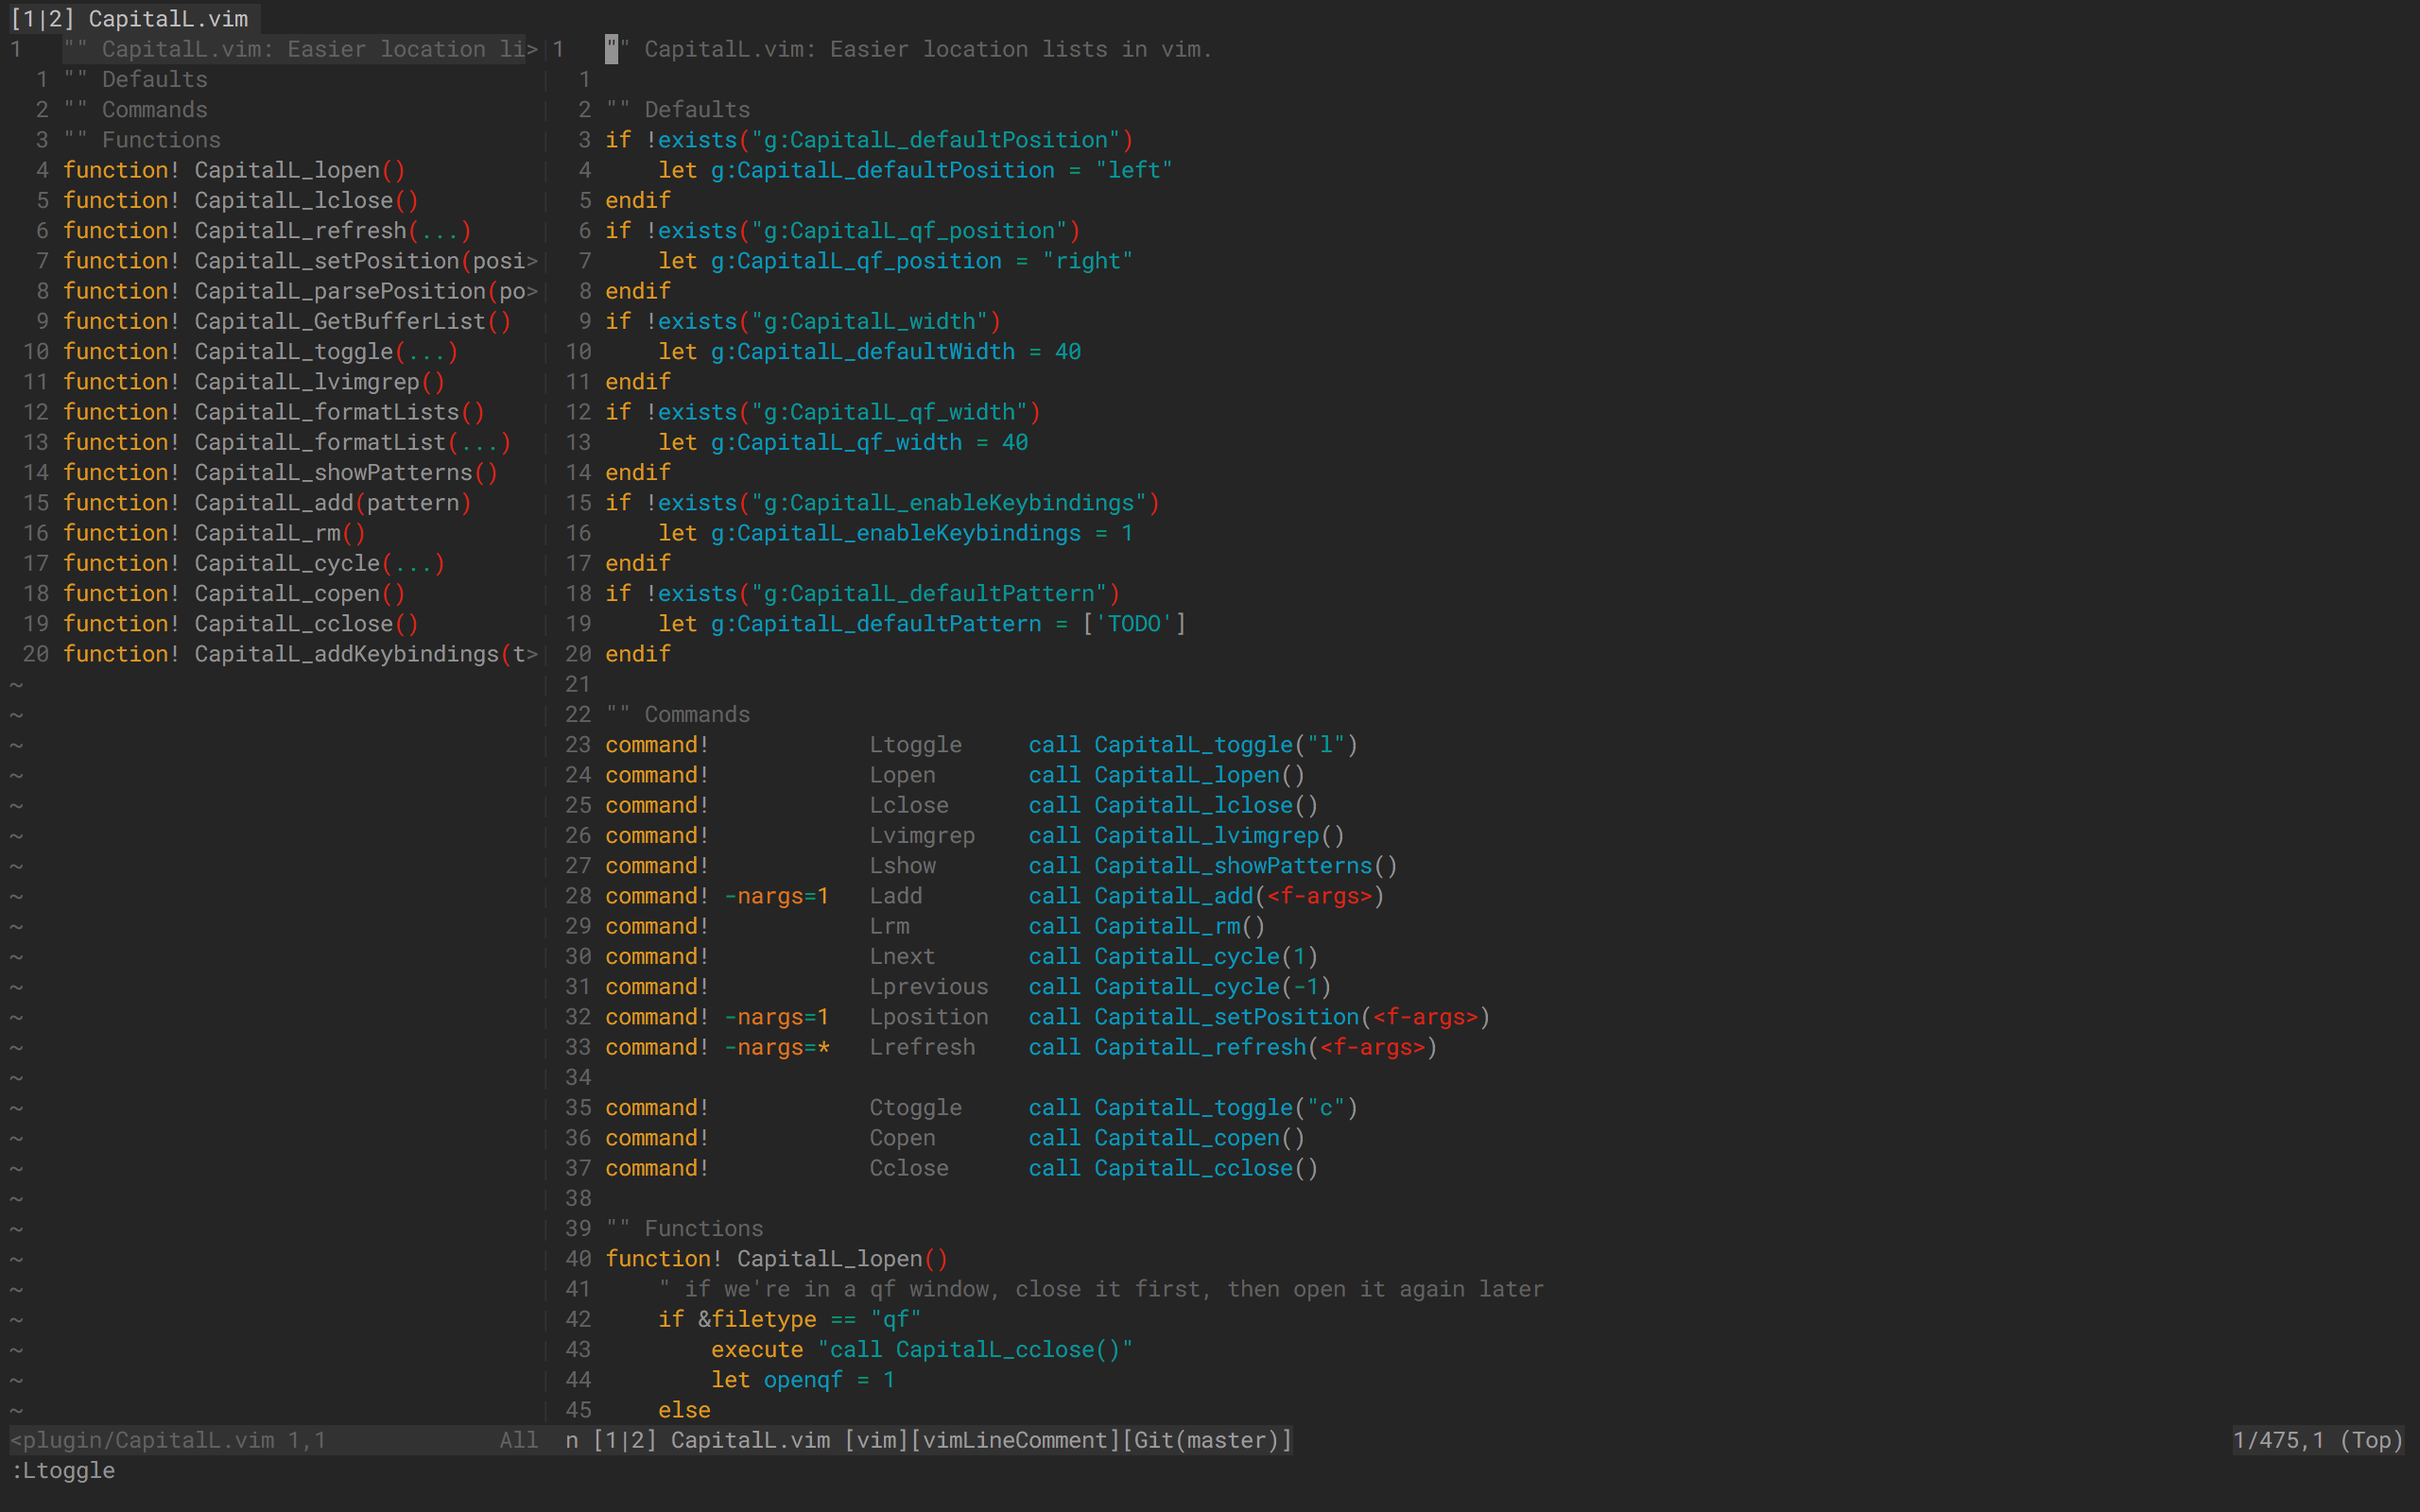
Task: Jump to '"" Functions' entry in location list
Action: click(142, 139)
